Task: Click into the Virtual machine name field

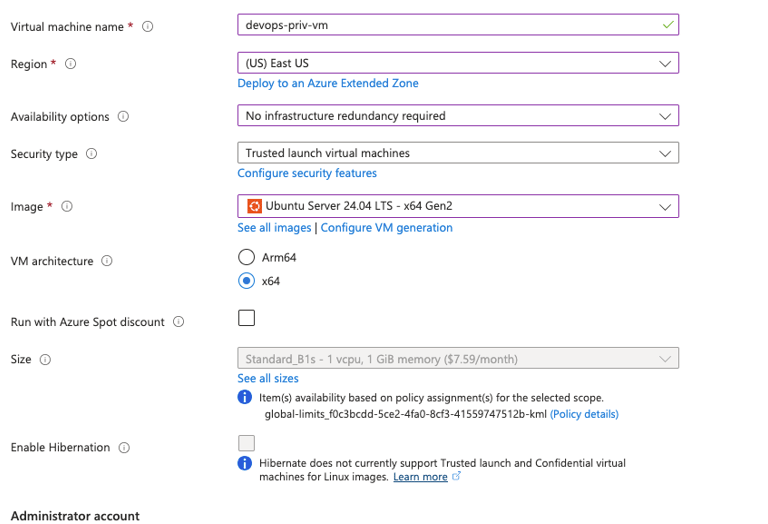Action: point(450,26)
